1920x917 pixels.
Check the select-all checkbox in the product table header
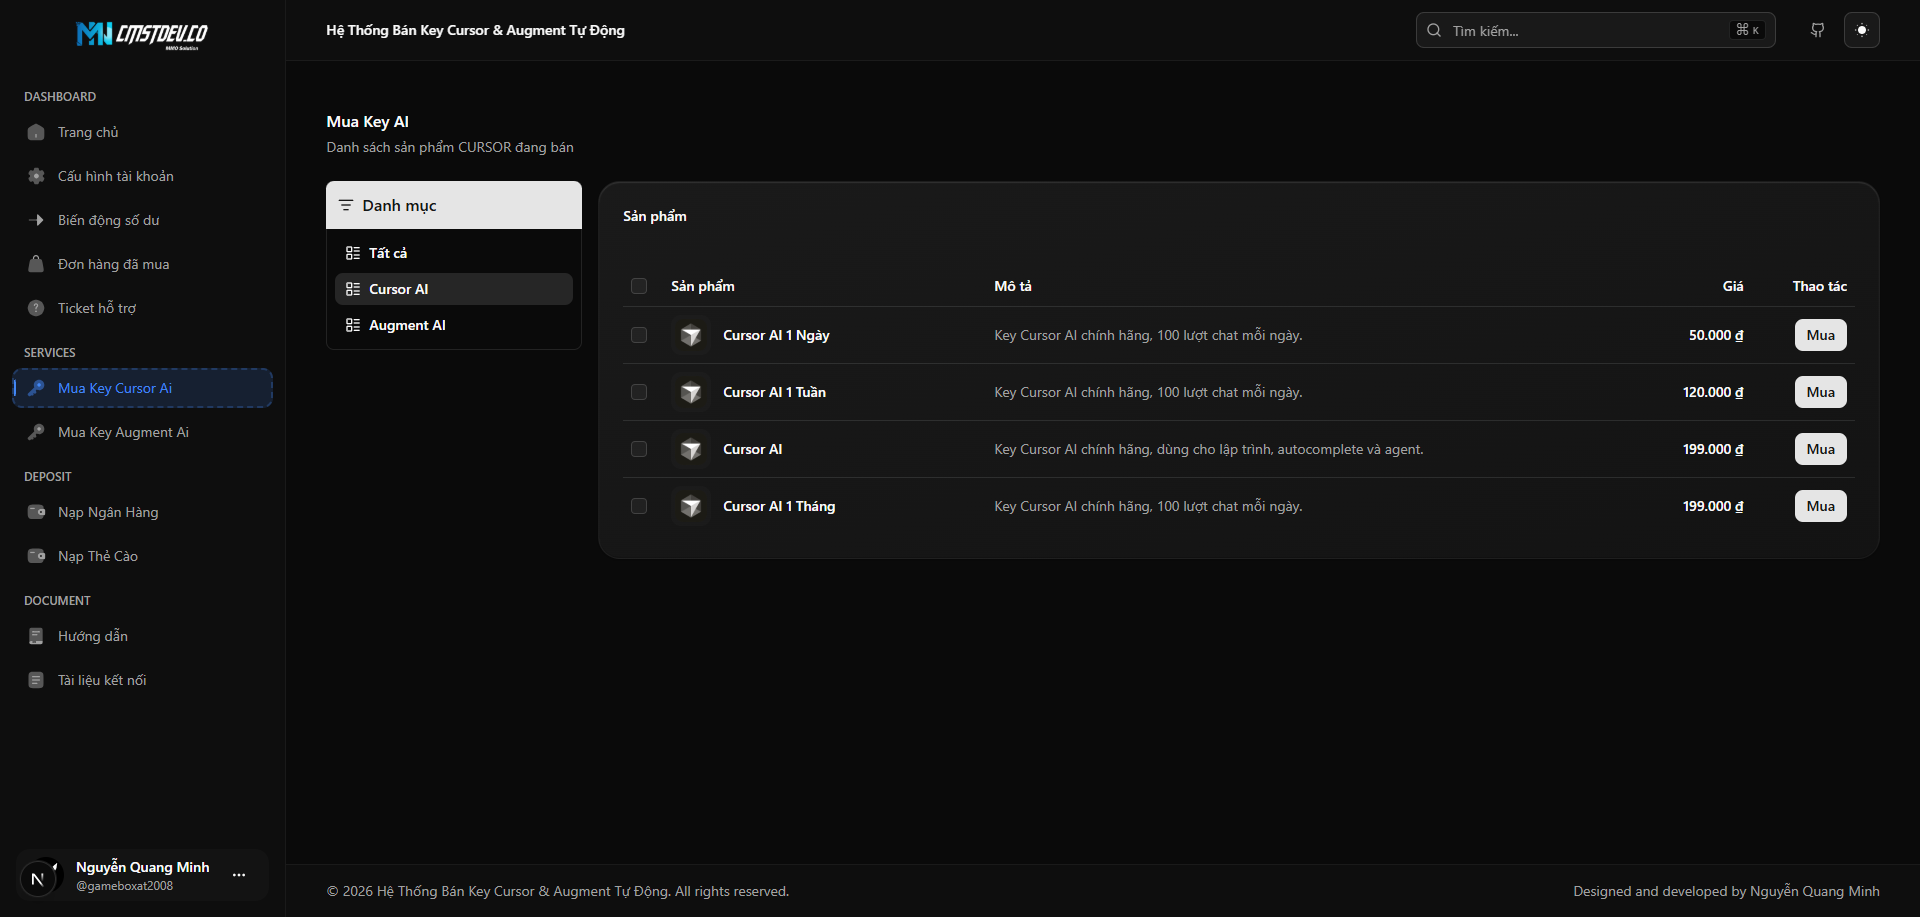click(x=639, y=286)
